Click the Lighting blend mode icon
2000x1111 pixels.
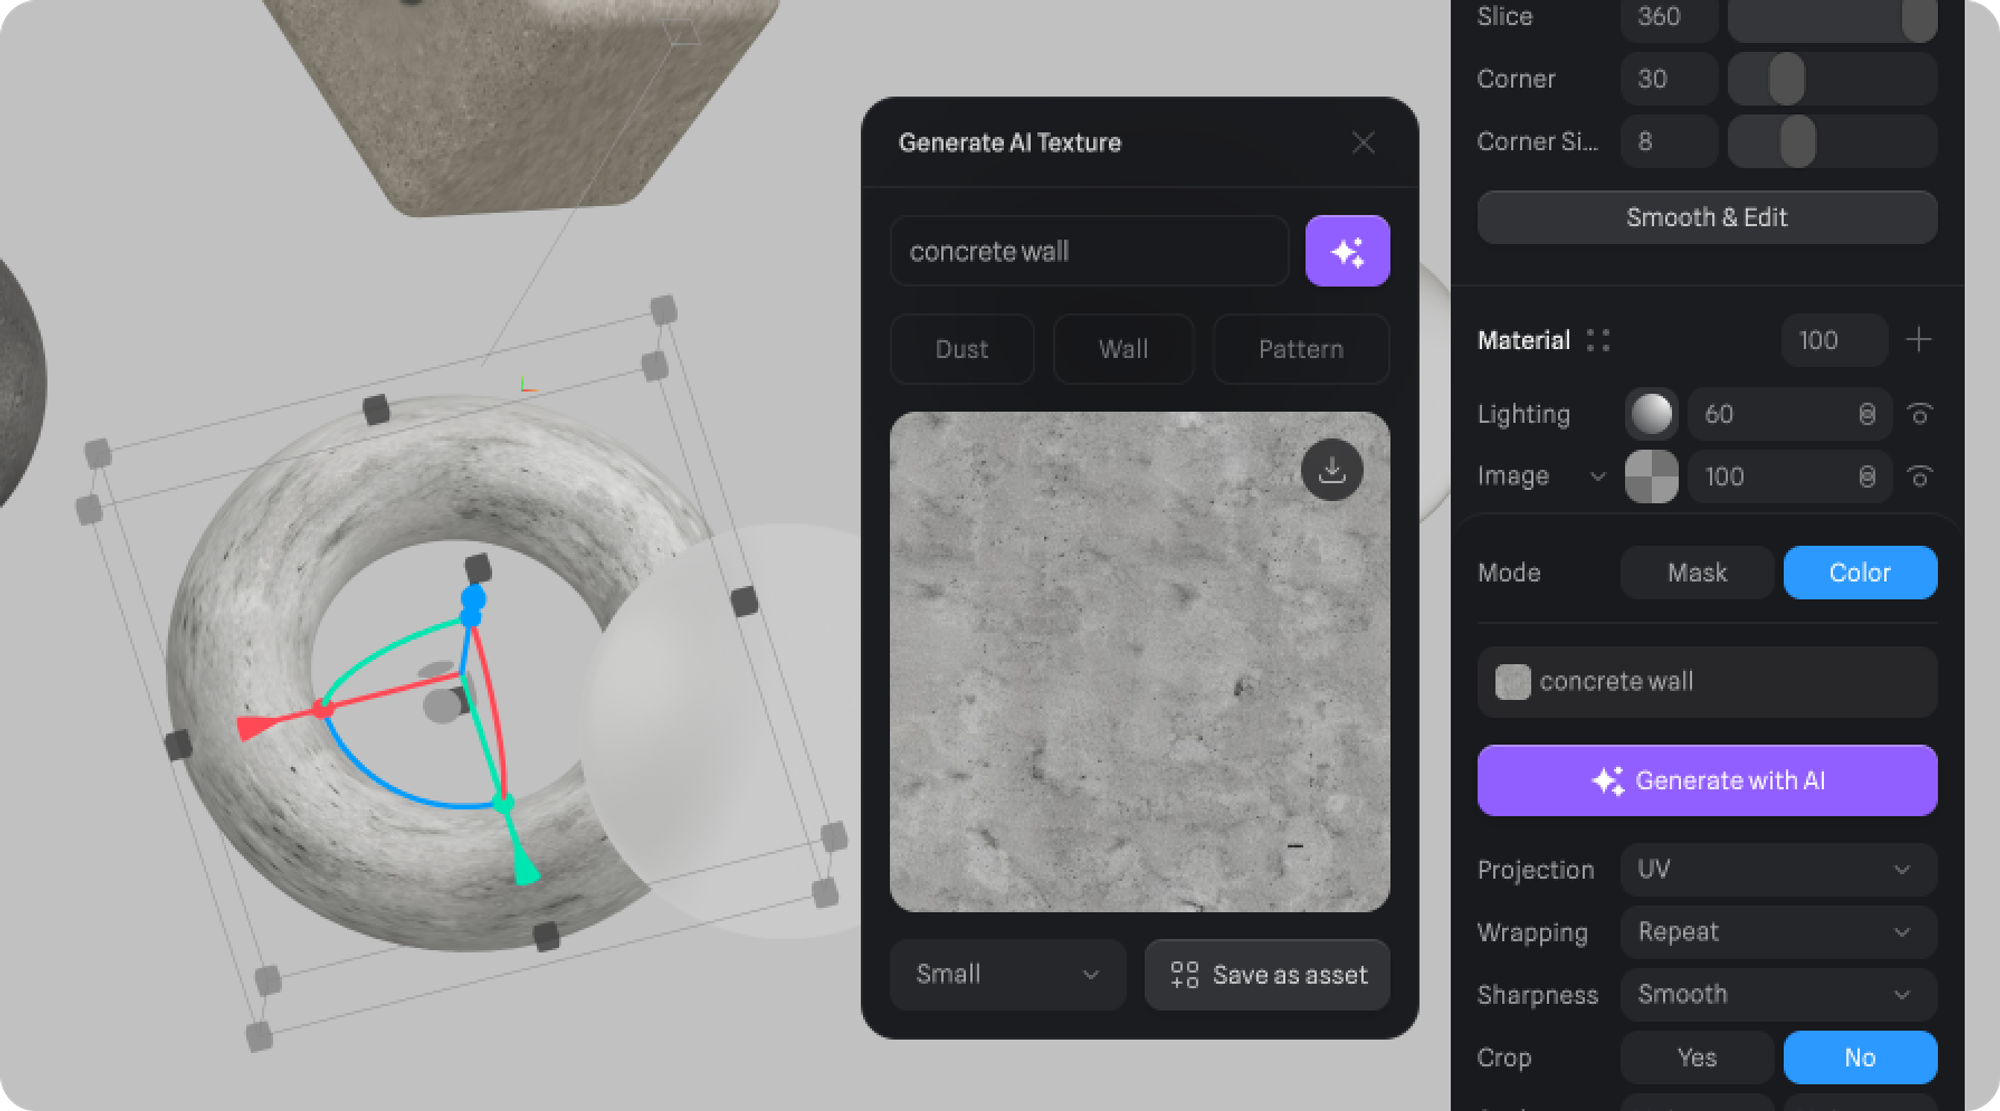tap(1866, 414)
